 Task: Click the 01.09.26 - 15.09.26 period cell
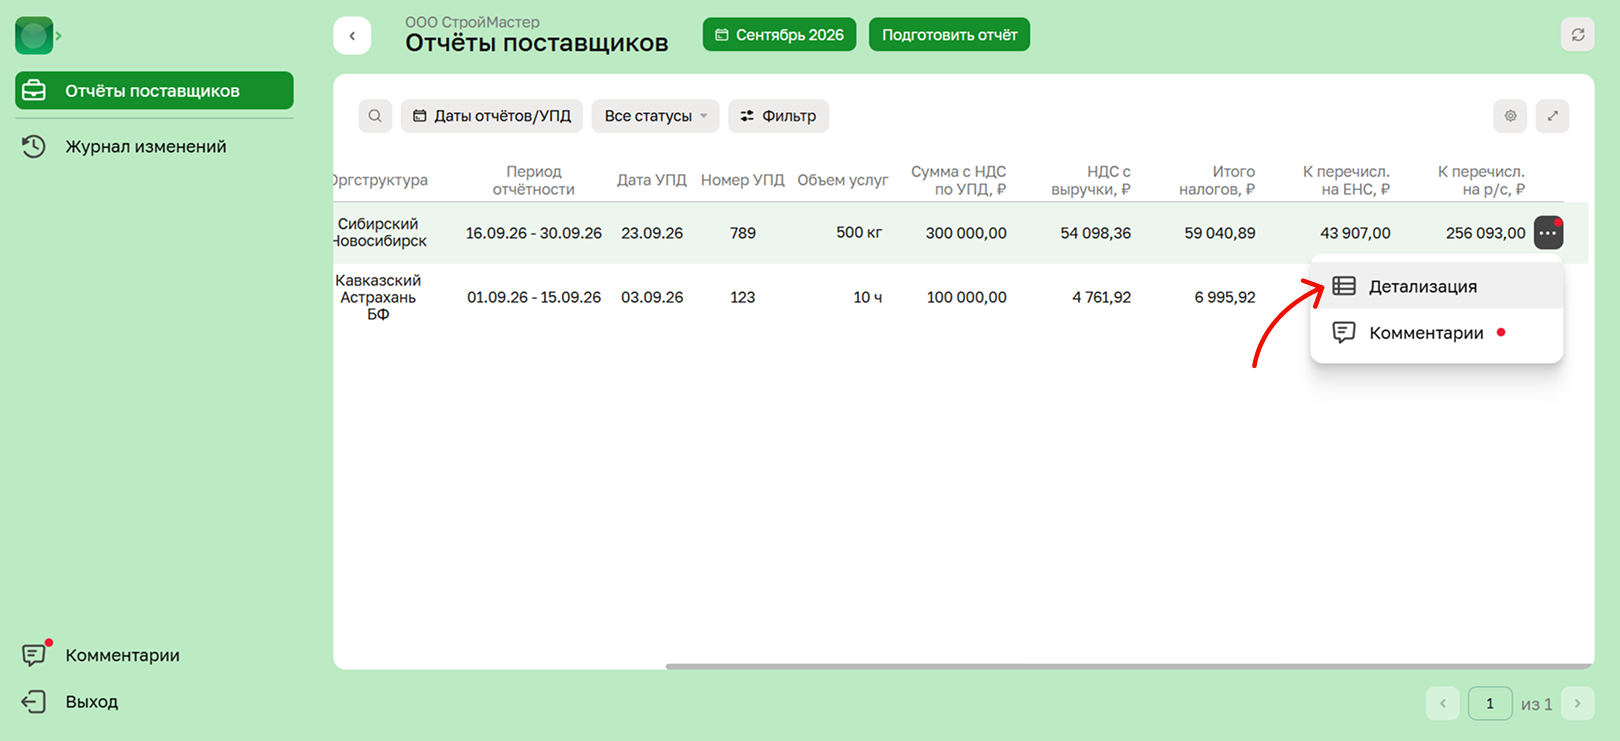click(534, 297)
